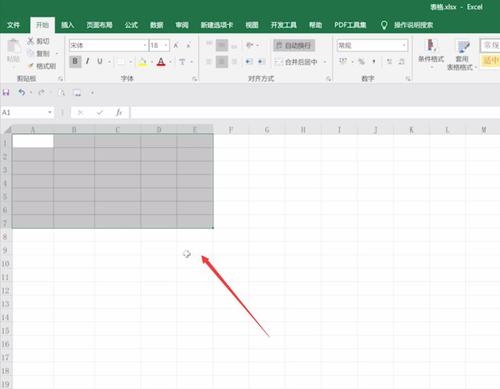Apply the yellow fill color bucket
The image size is (500, 389).
point(143,62)
